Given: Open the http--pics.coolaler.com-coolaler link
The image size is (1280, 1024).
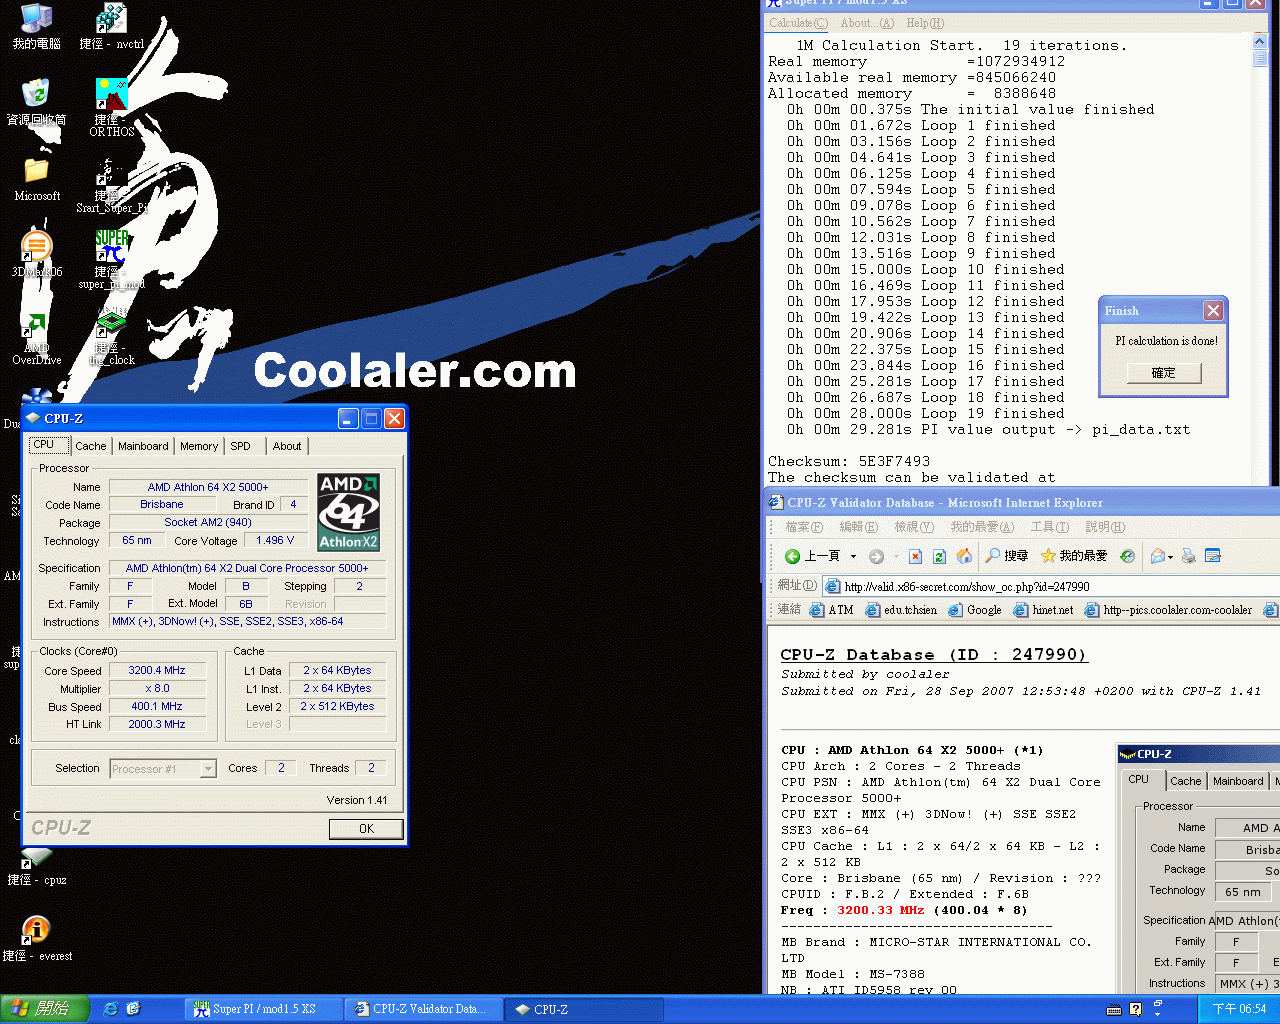Looking at the screenshot, I should (1168, 610).
